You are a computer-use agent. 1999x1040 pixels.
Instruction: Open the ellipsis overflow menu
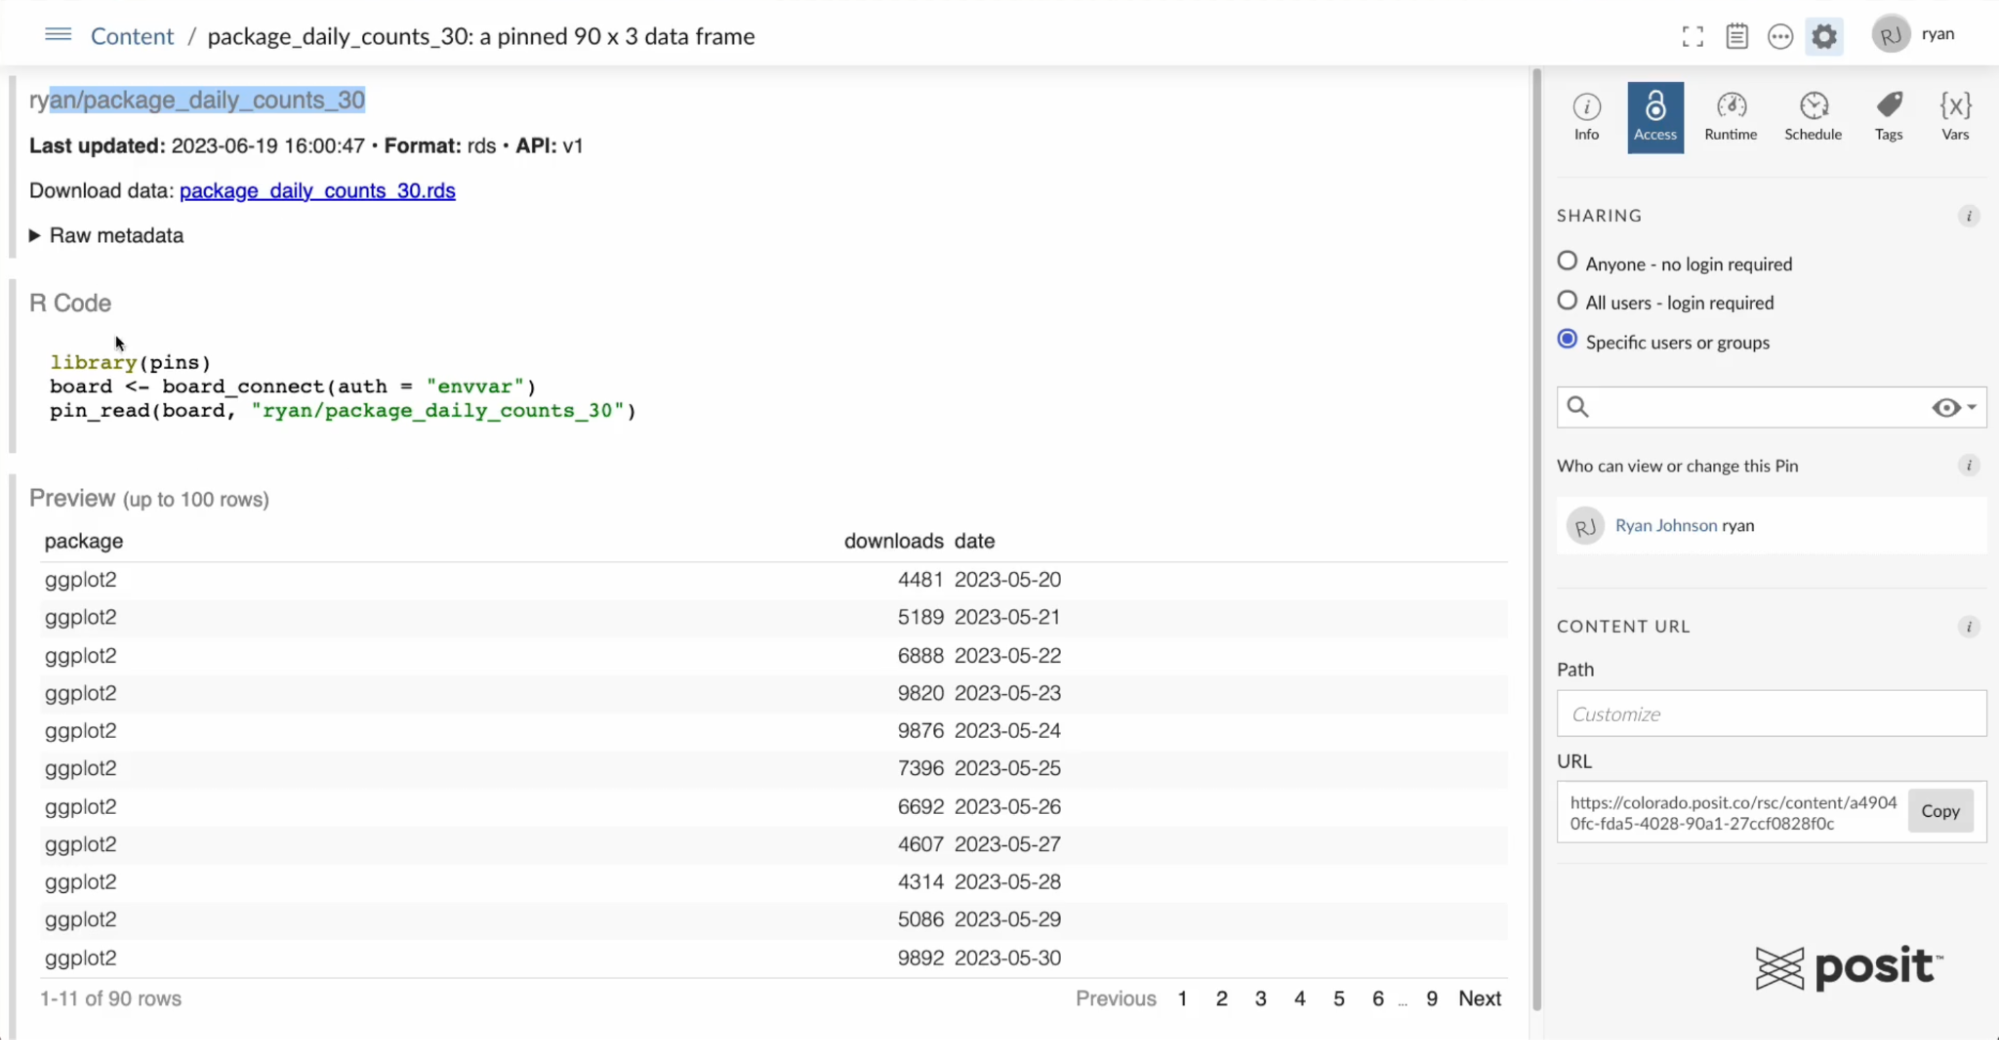[1781, 35]
